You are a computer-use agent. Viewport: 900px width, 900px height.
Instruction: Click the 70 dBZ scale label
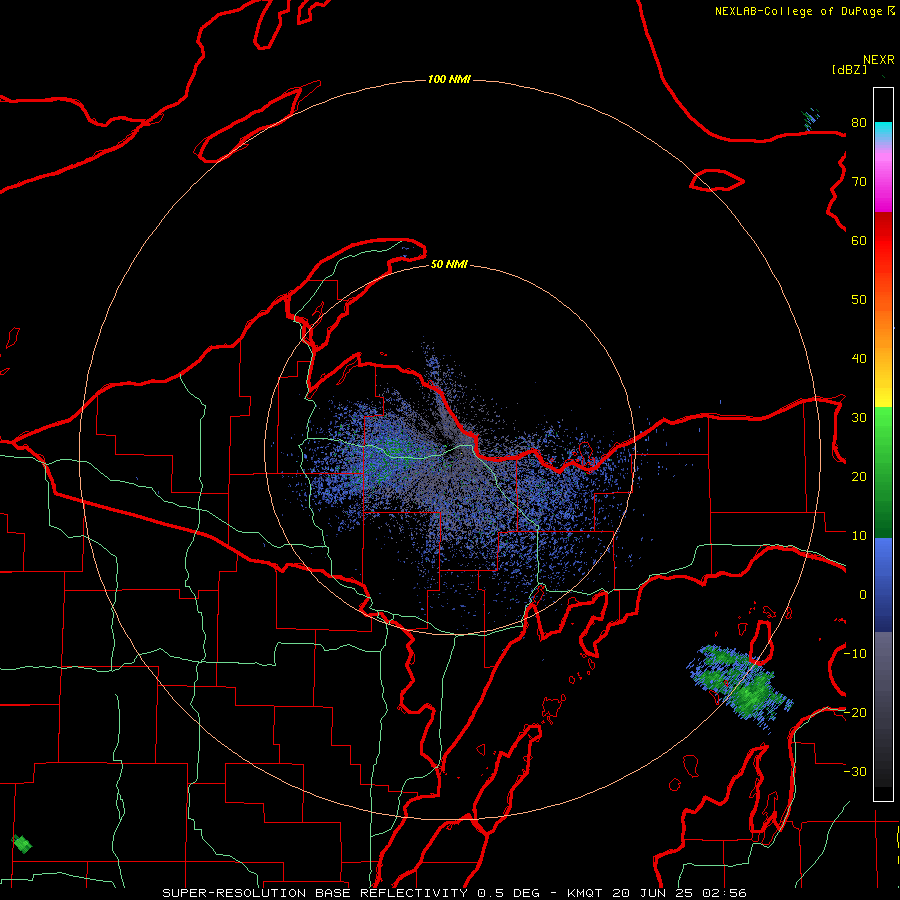pyautogui.click(x=859, y=181)
